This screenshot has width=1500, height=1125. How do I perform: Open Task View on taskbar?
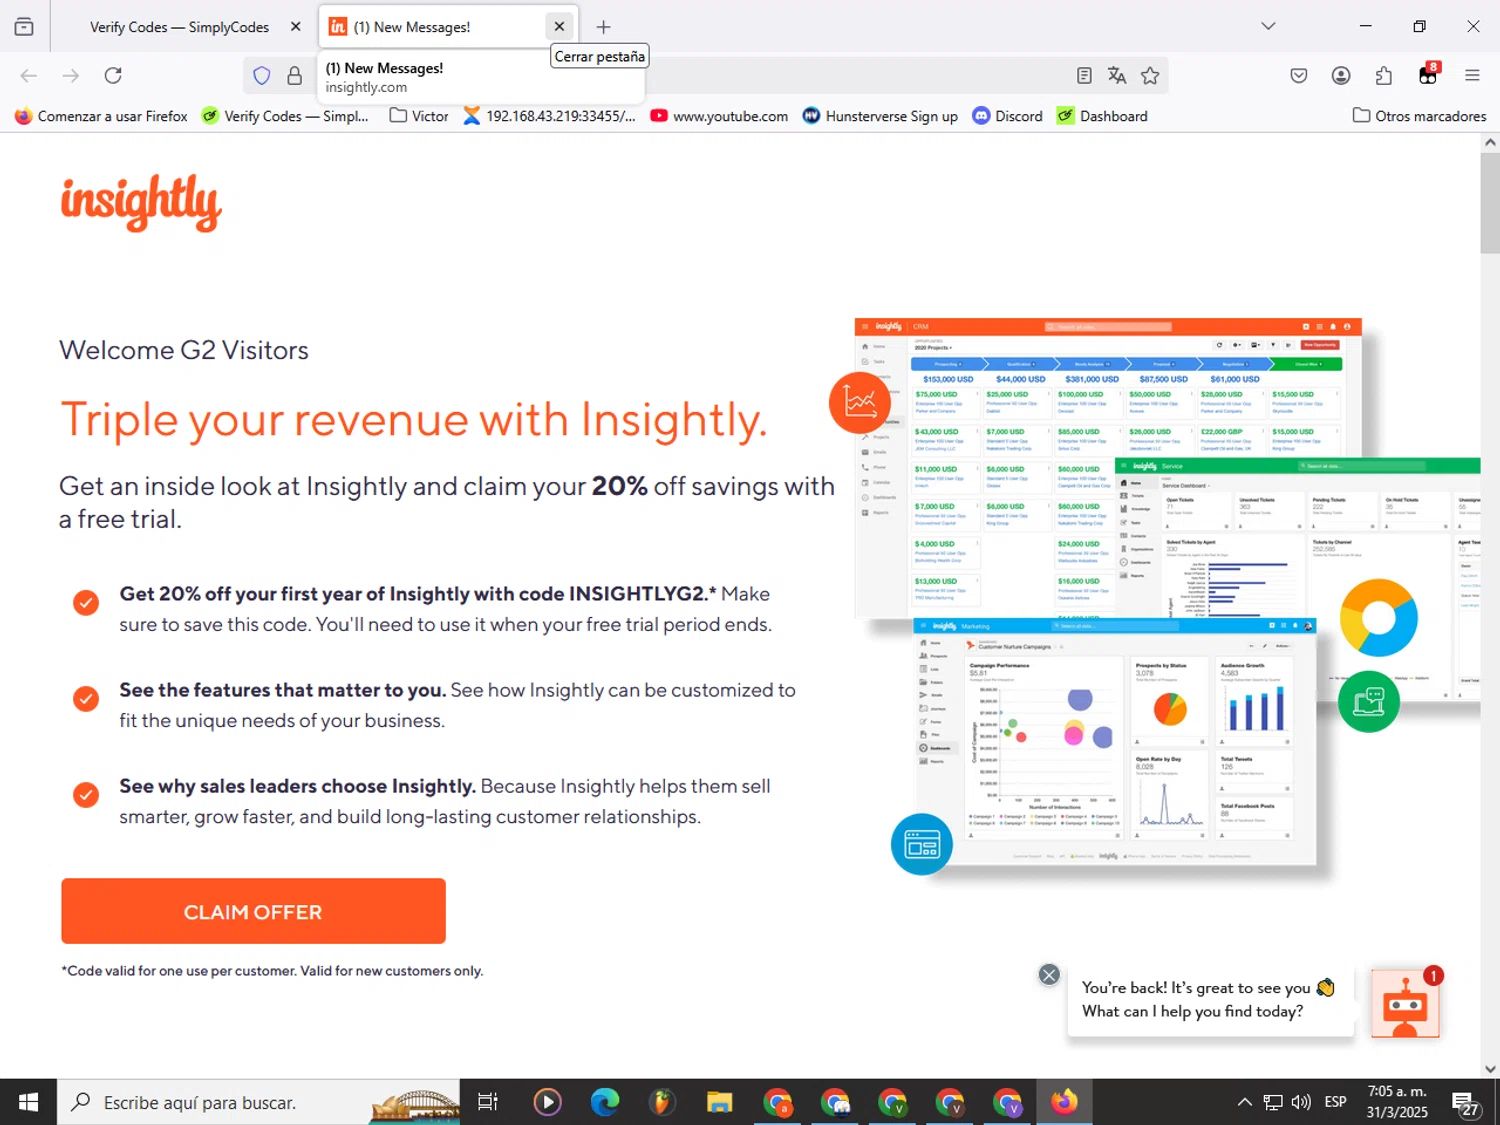coord(488,1102)
